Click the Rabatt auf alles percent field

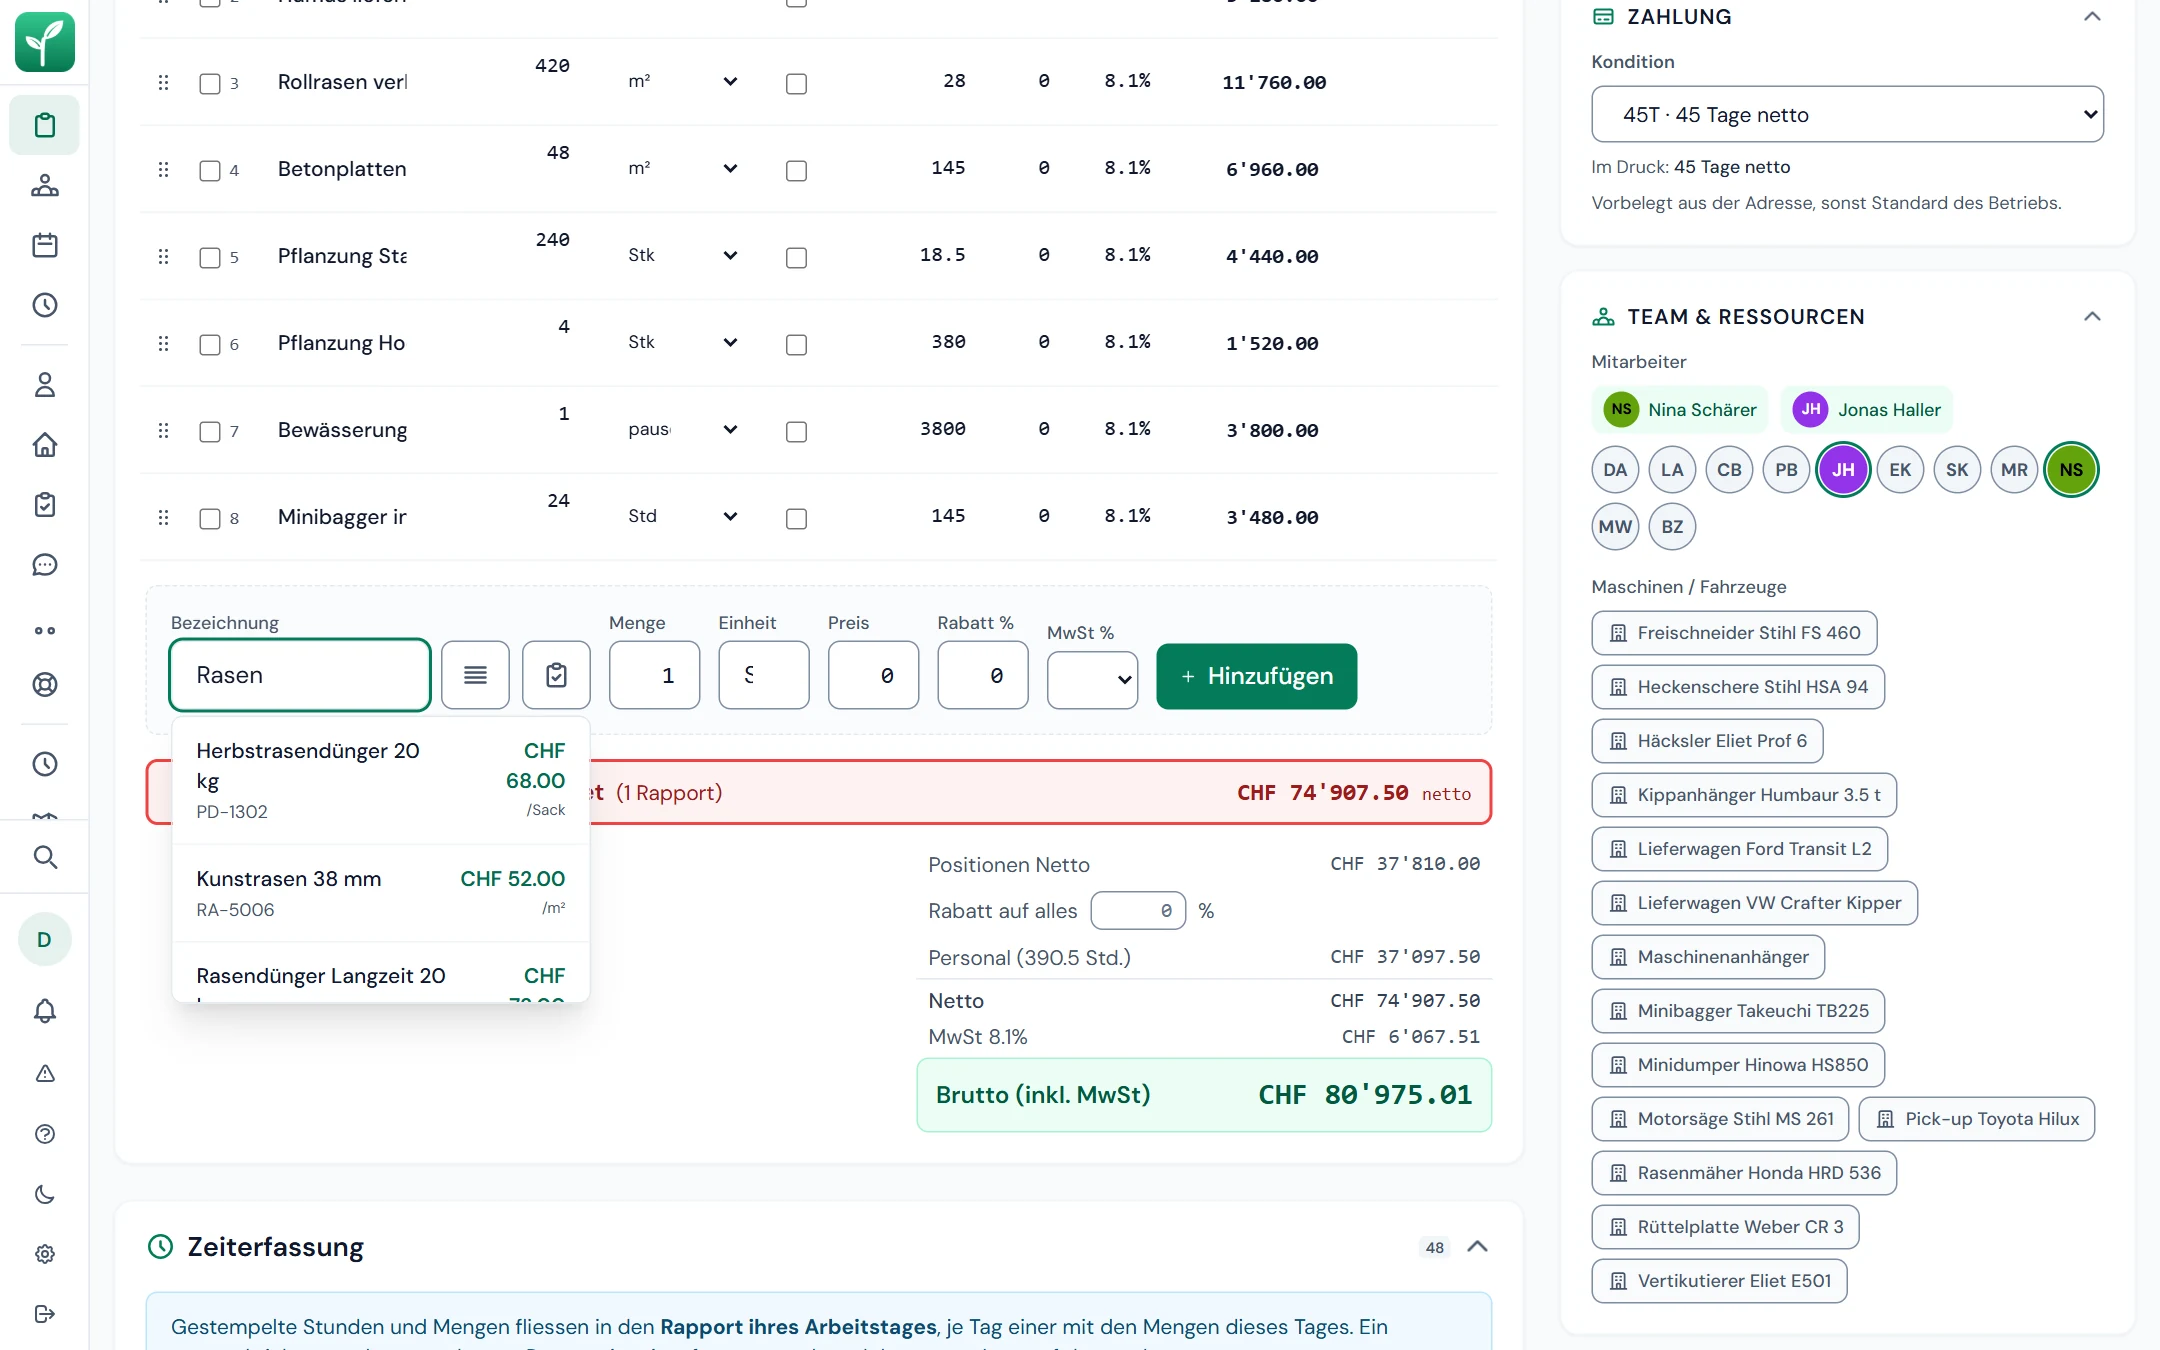coord(1138,911)
